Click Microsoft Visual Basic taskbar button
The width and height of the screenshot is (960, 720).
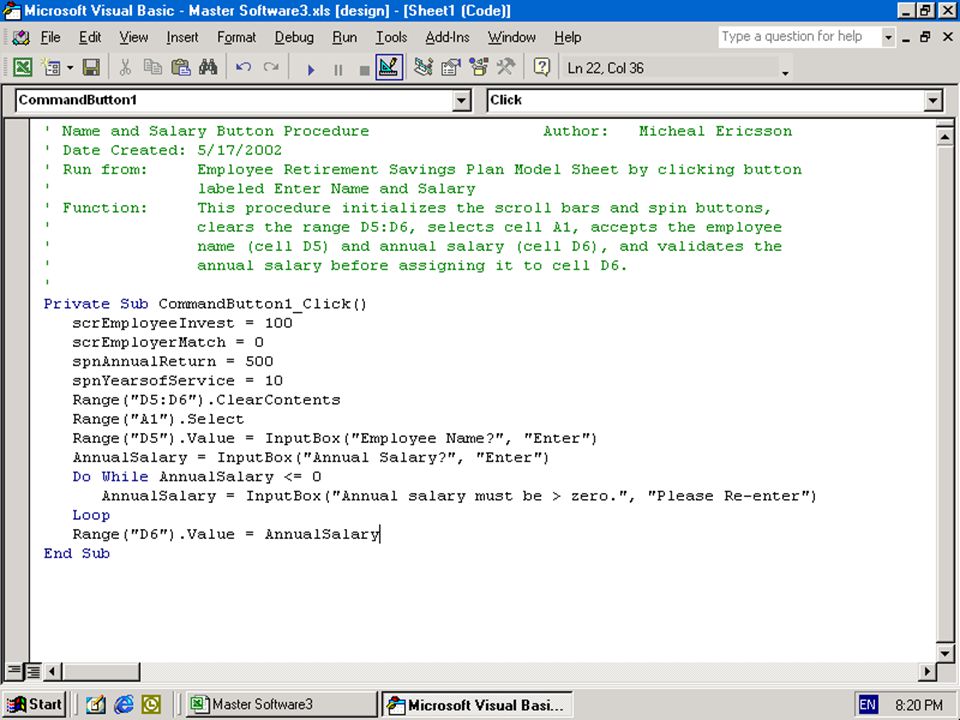(476, 705)
